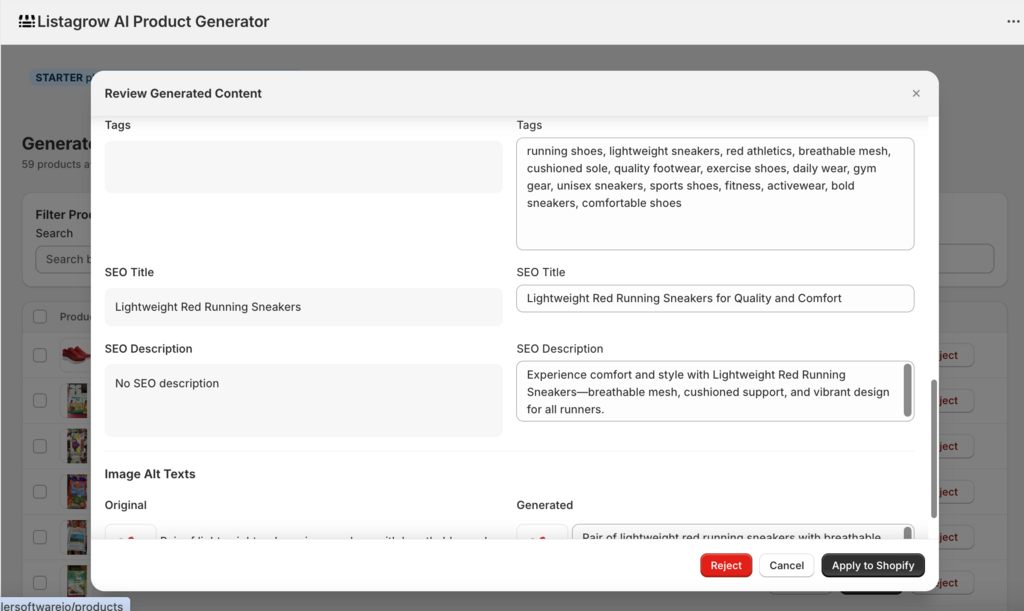
Task: Check the red sneakers row checkbox
Action: pos(40,355)
